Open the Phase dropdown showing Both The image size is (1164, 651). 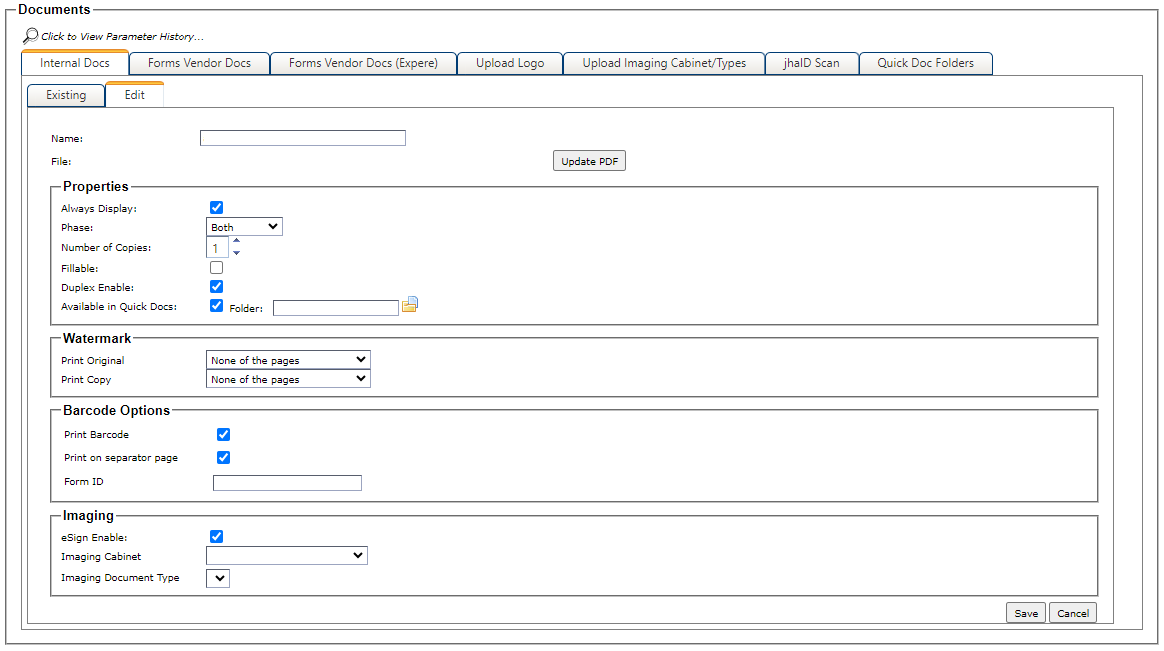[x=244, y=226]
